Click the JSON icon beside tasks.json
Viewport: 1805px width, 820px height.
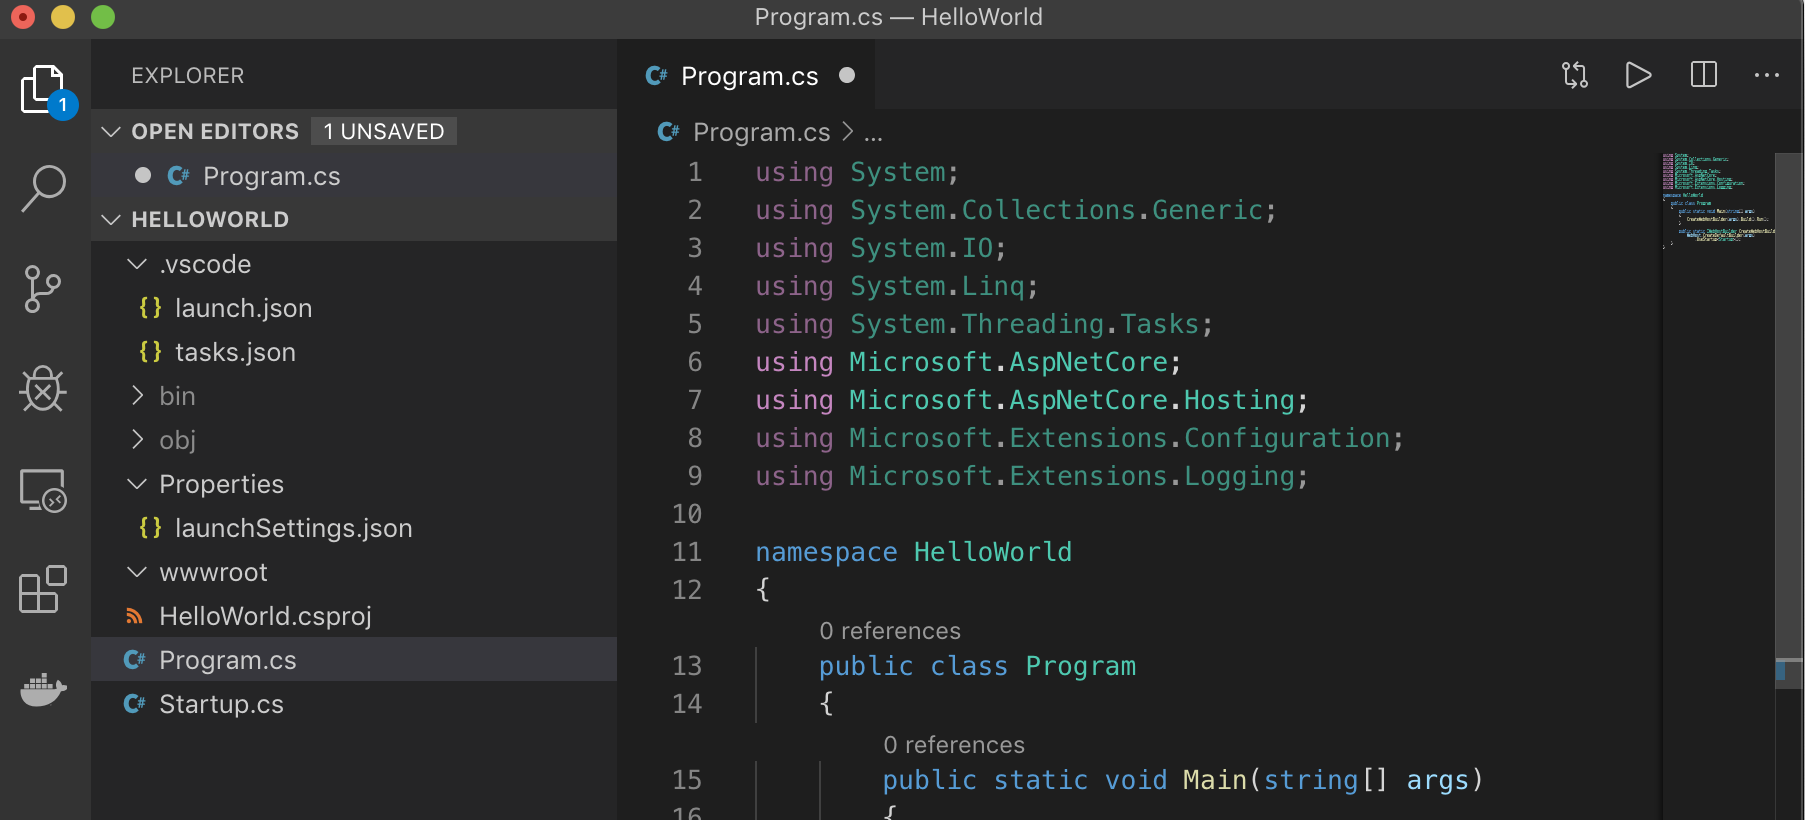pos(150,352)
